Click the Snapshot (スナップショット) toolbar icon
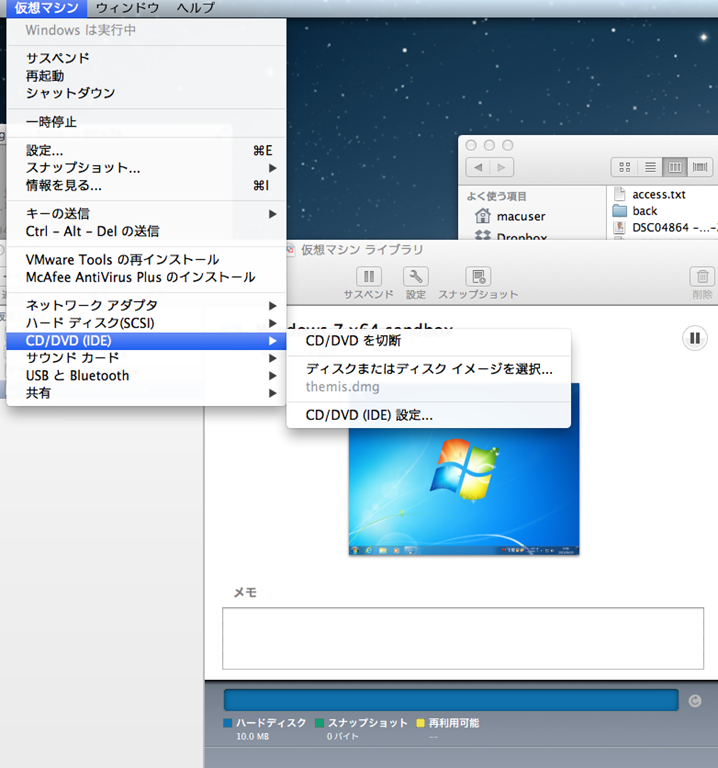 [479, 277]
